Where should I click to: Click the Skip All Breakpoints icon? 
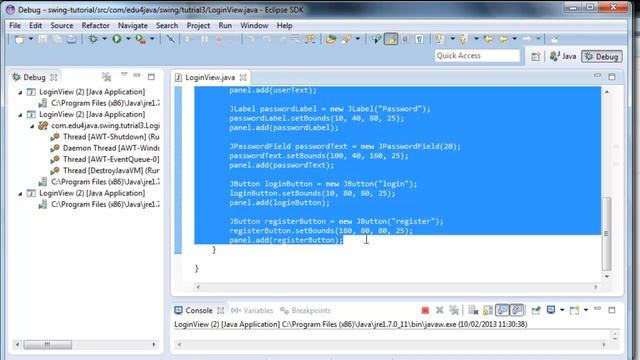171,39
